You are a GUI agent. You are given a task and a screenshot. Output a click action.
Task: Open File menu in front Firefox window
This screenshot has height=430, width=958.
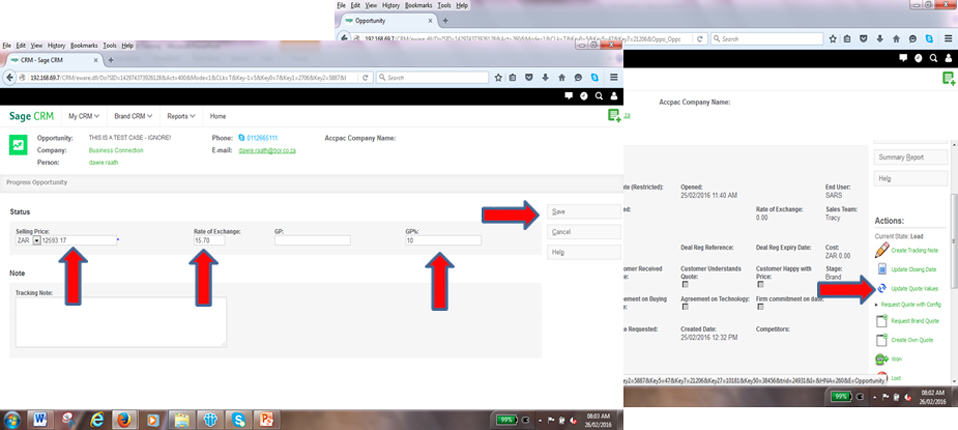pos(5,45)
